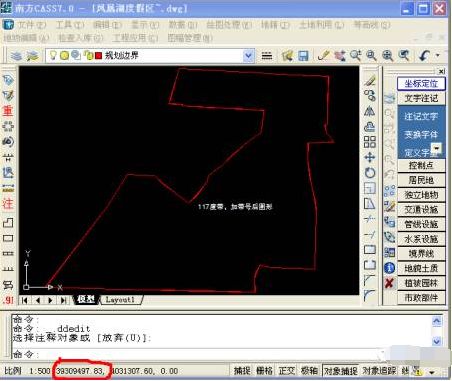The height and width of the screenshot is (381, 452).
Task: Select the array four-squares tool
Action: click(x=370, y=142)
